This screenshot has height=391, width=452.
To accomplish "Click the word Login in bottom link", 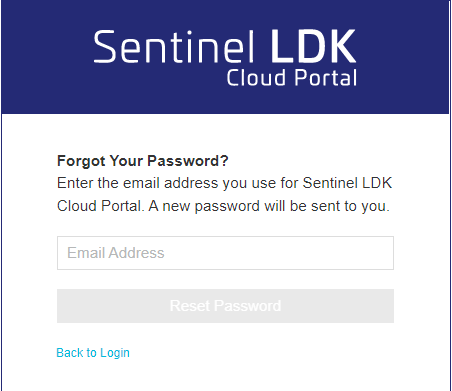I will (115, 353).
